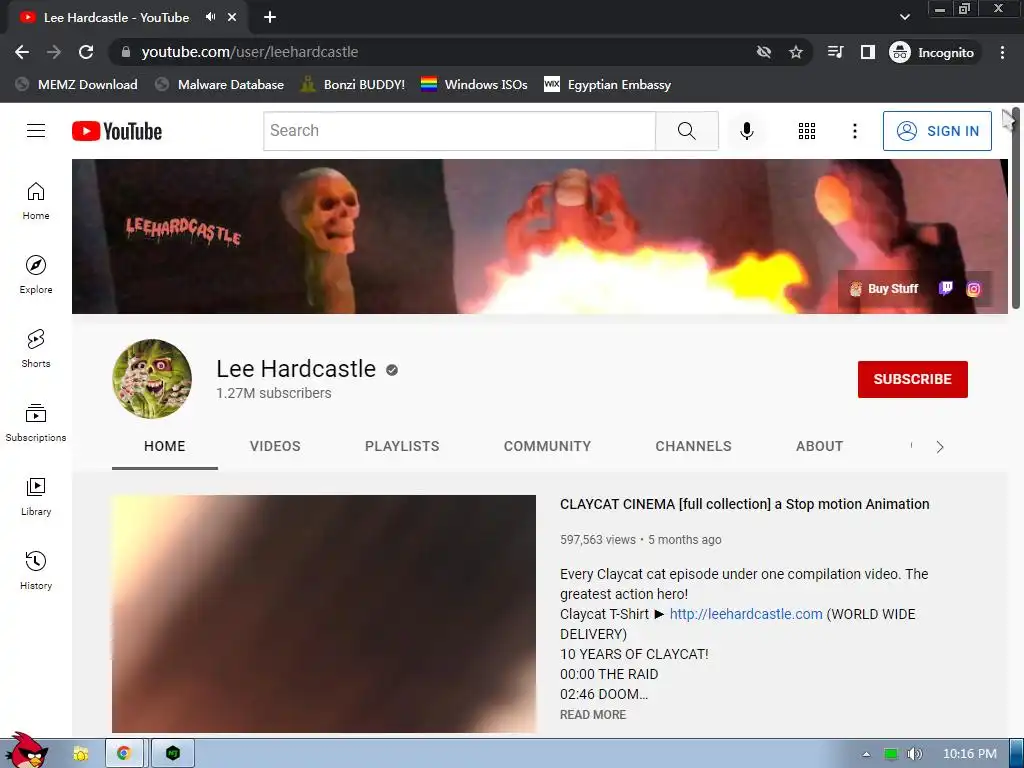
Task: Open the volume control in system tray
Action: click(x=914, y=754)
